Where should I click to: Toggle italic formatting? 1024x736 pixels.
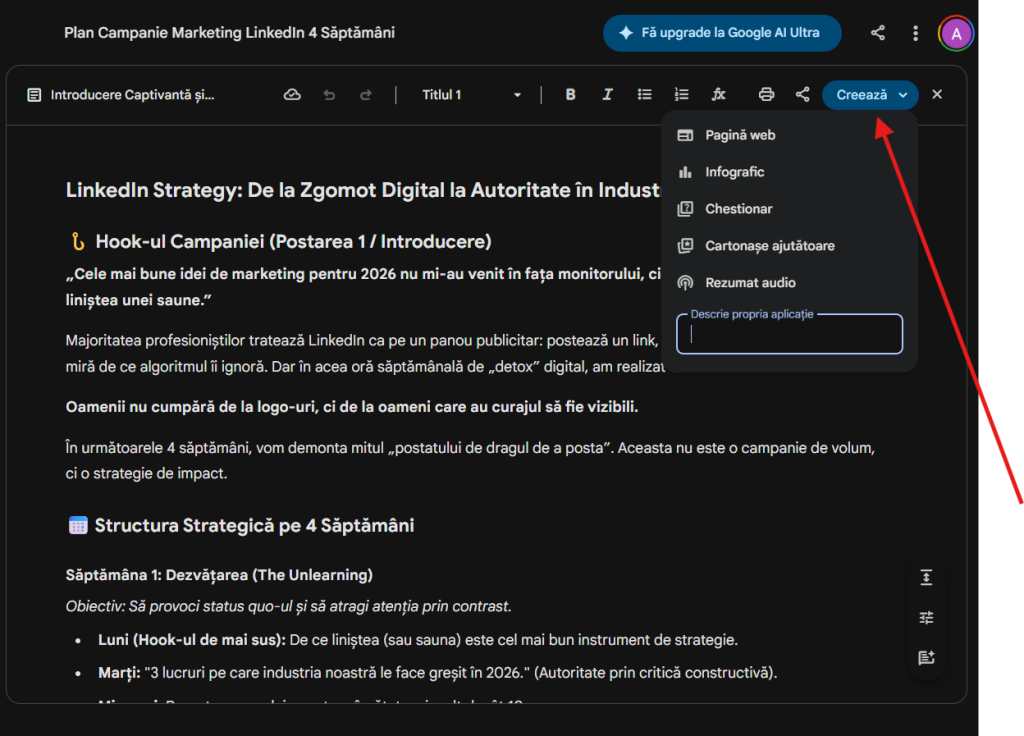click(607, 95)
